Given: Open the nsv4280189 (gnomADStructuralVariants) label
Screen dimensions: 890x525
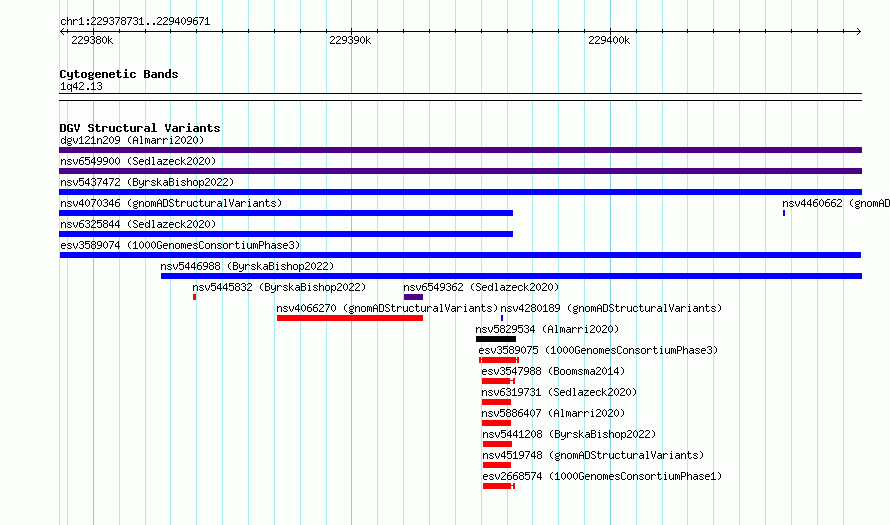Looking at the screenshot, I should (x=611, y=308).
